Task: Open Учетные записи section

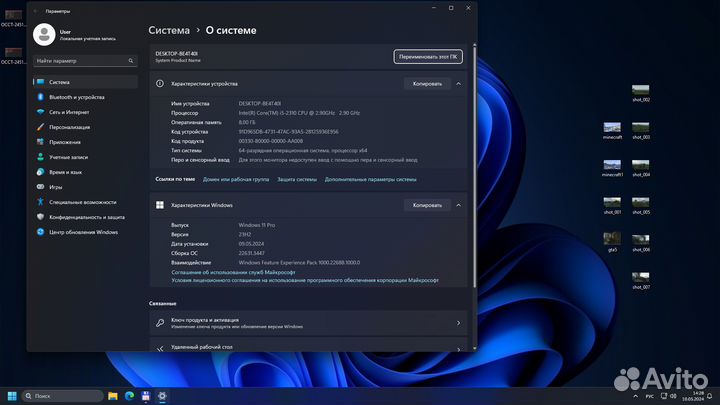Action: 68,157
